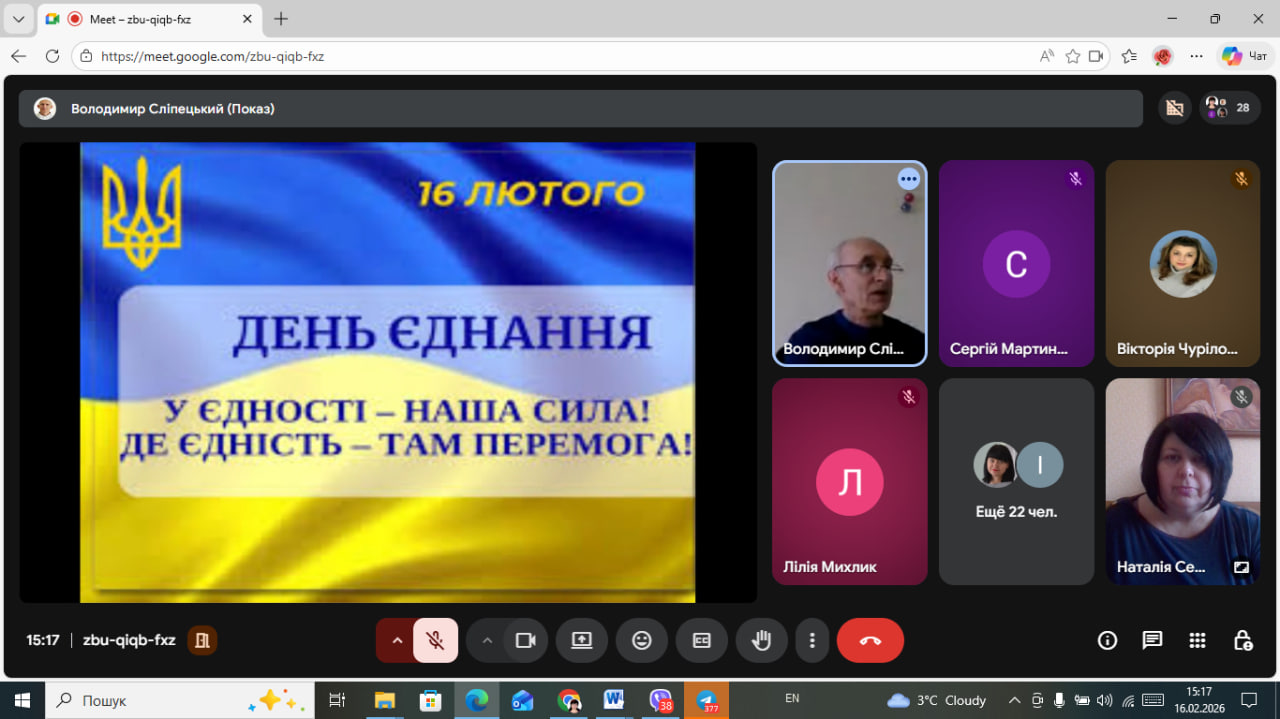Viewport: 1280px width, 719px height.
Task: Click the raise hand icon
Action: [761, 641]
